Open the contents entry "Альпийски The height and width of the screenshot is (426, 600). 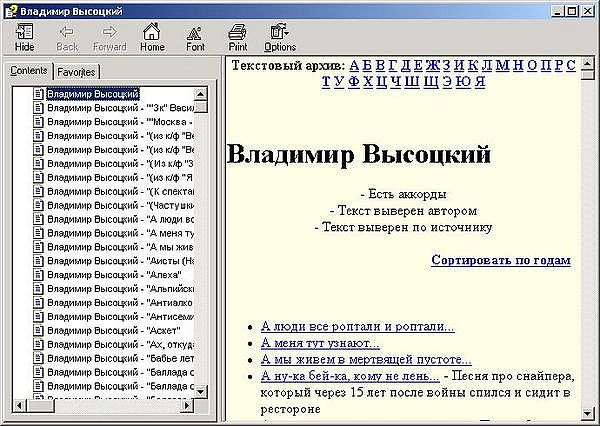(x=121, y=289)
